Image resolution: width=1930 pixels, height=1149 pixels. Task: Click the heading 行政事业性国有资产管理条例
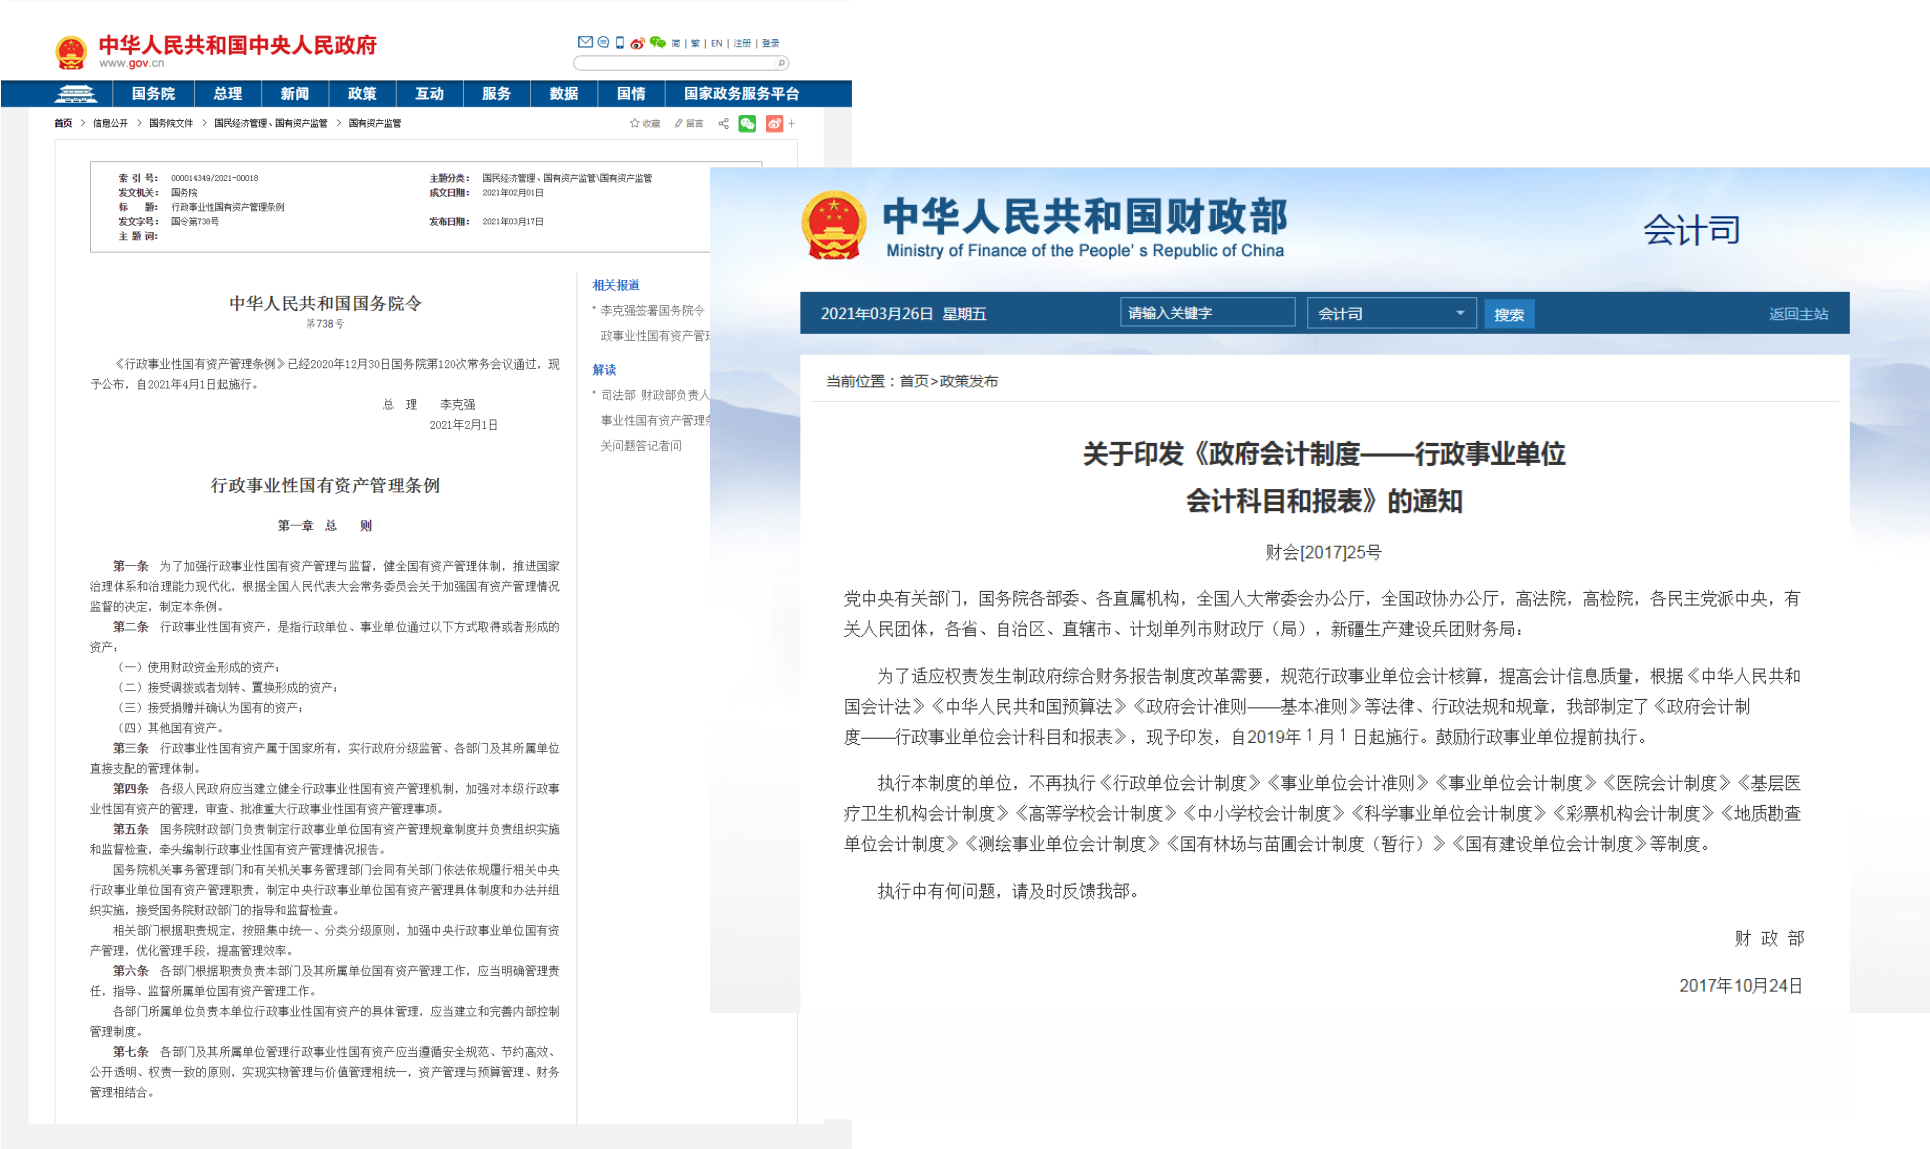click(x=325, y=485)
